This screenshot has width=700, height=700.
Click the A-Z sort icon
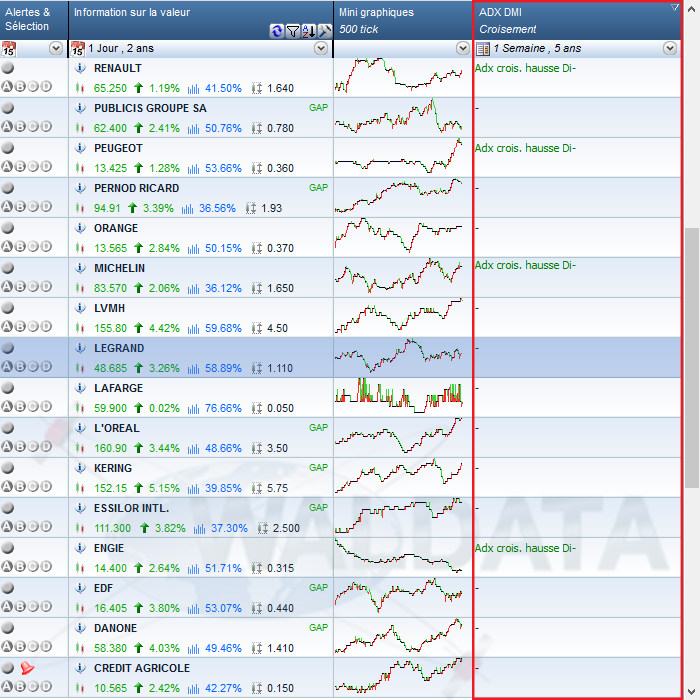pos(309,31)
